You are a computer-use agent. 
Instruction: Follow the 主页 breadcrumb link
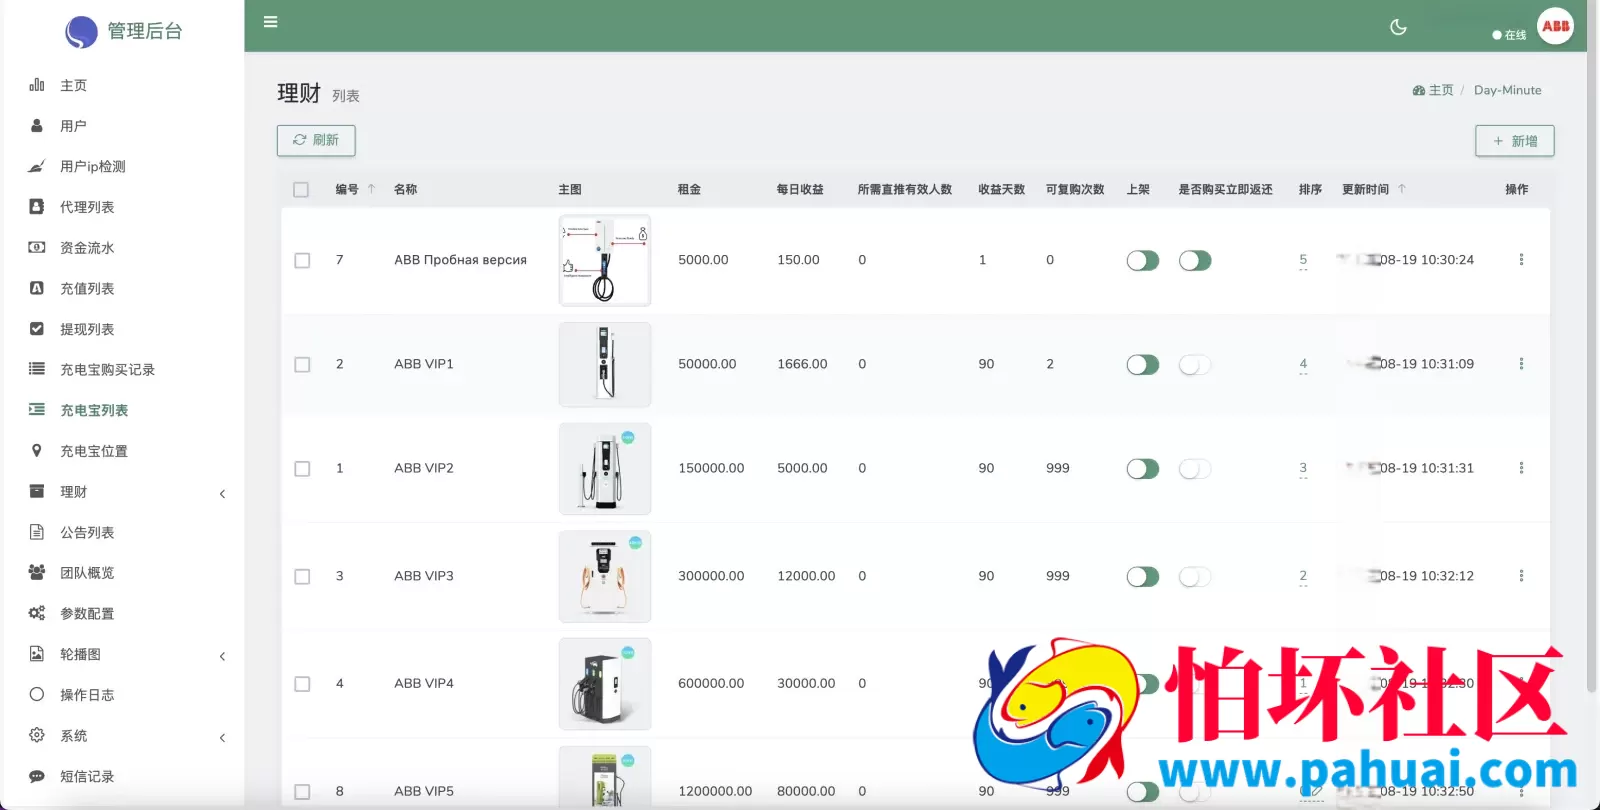(1433, 90)
